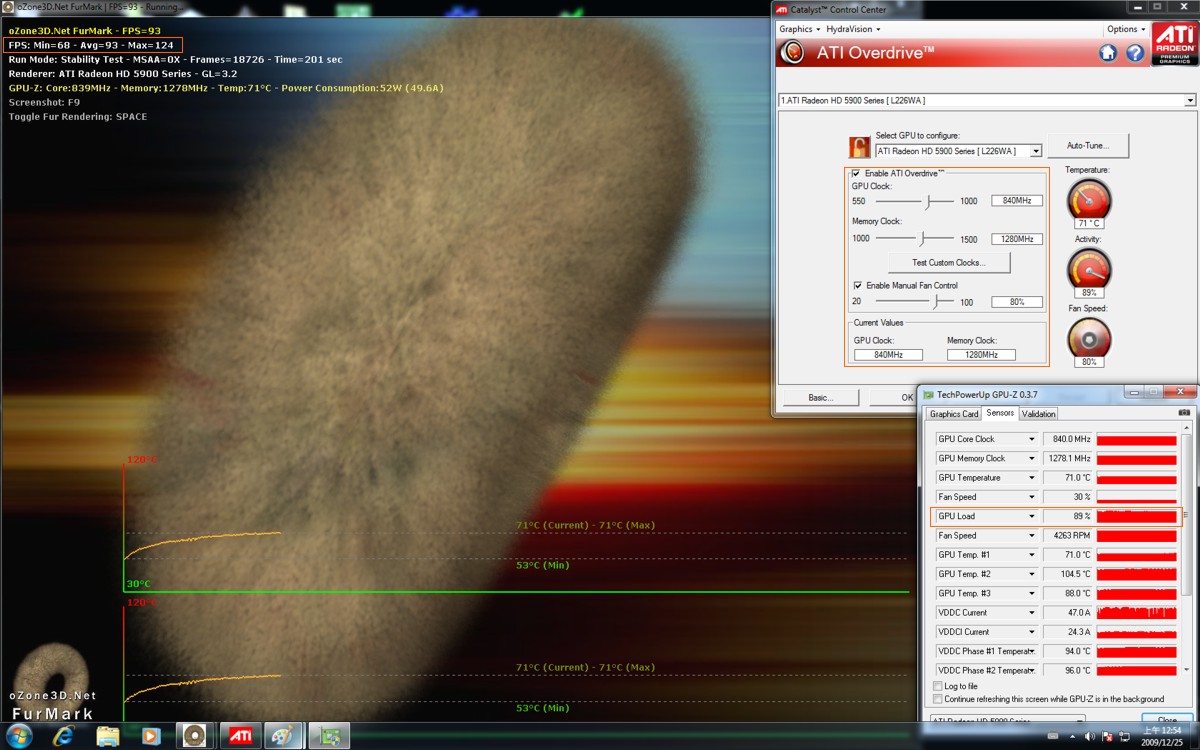Click the Test Custom Clocks... button
Viewport: 1200px width, 750px height.
948,263
